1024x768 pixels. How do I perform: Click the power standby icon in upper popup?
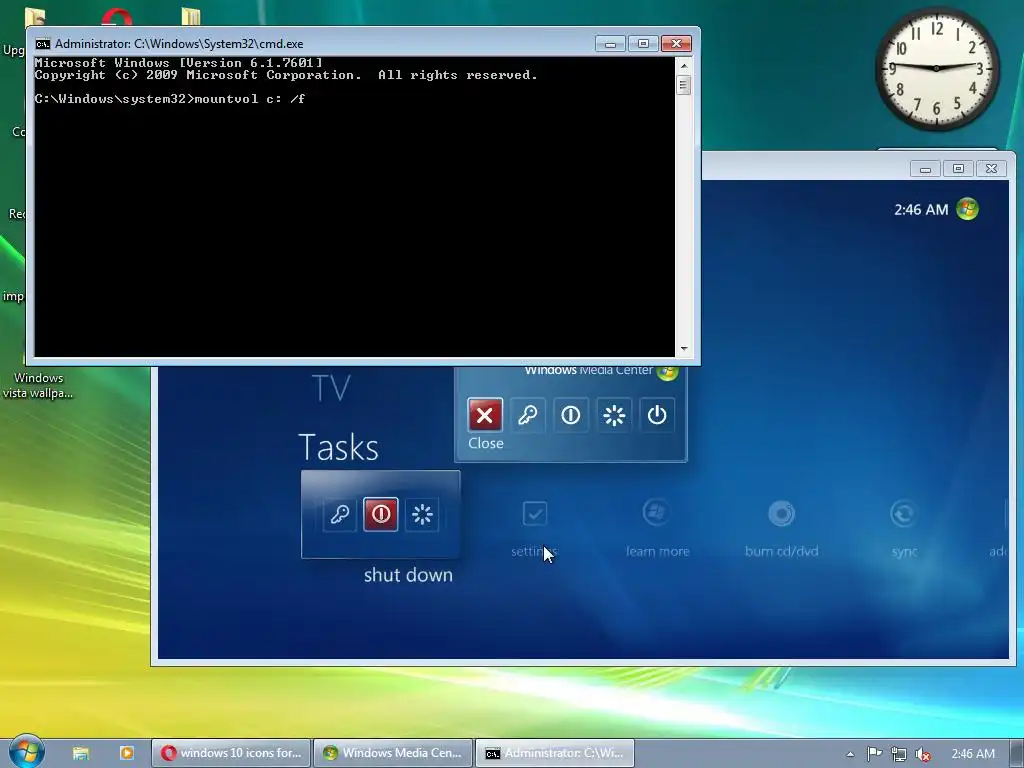657,415
